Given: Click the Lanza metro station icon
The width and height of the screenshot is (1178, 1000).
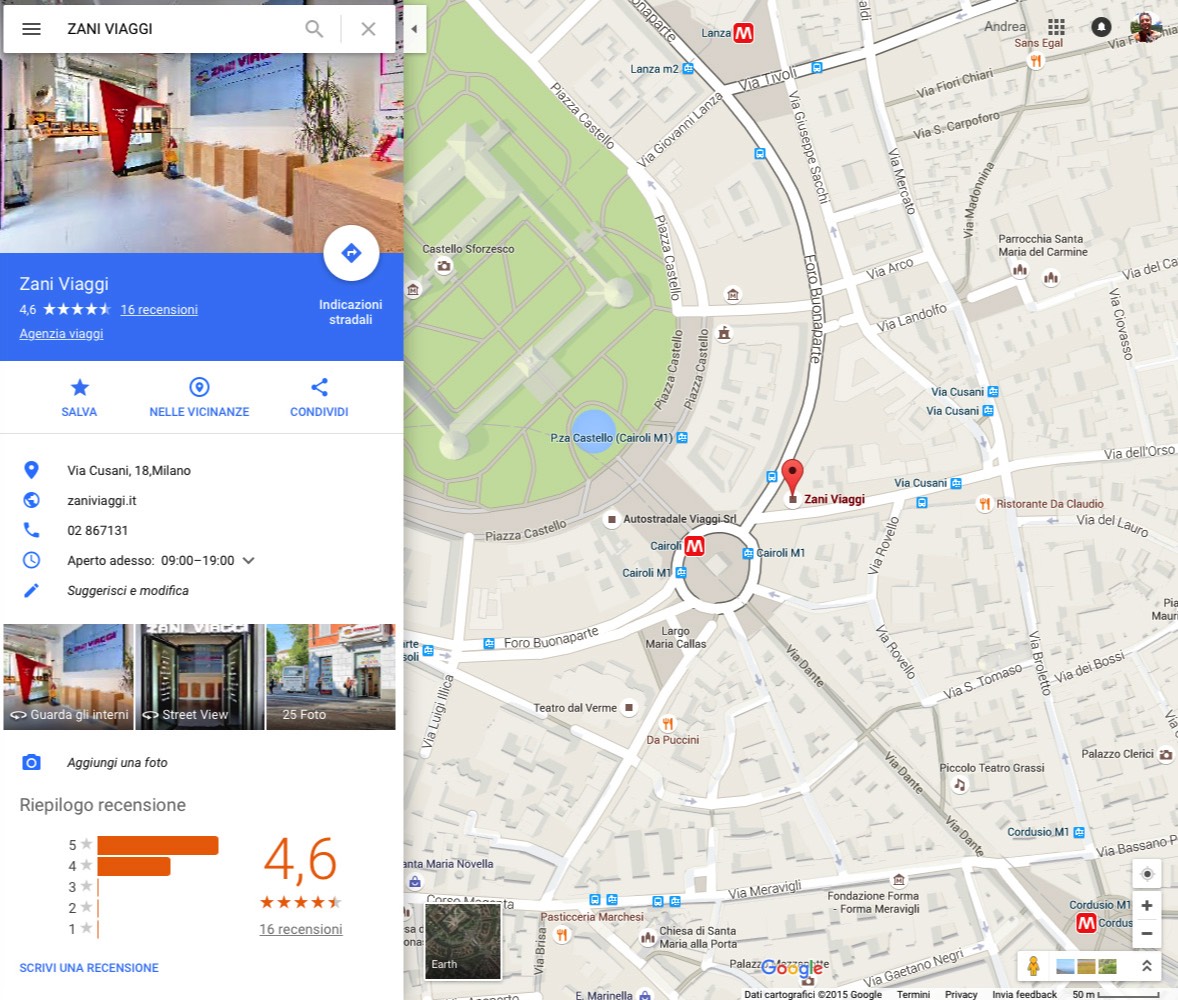Looking at the screenshot, I should (x=743, y=33).
